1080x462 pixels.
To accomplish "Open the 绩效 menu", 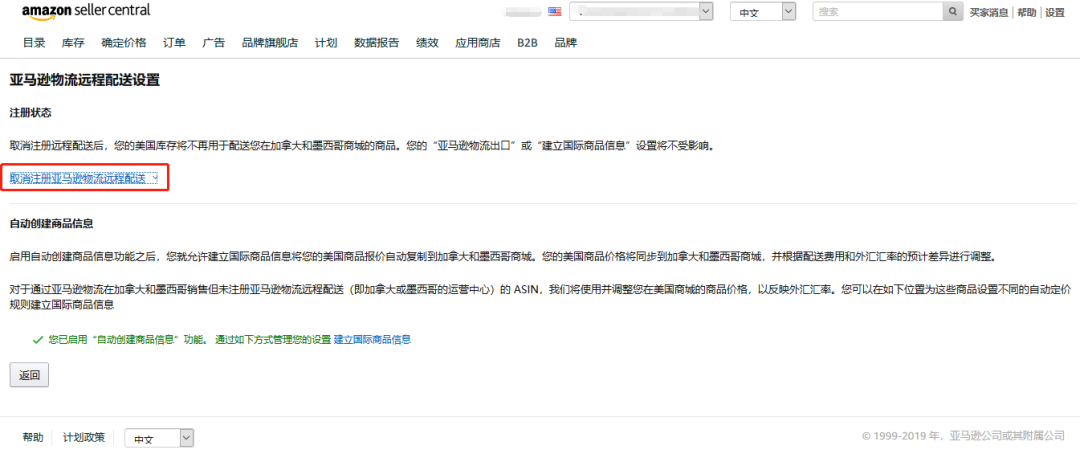I will click(x=427, y=43).
